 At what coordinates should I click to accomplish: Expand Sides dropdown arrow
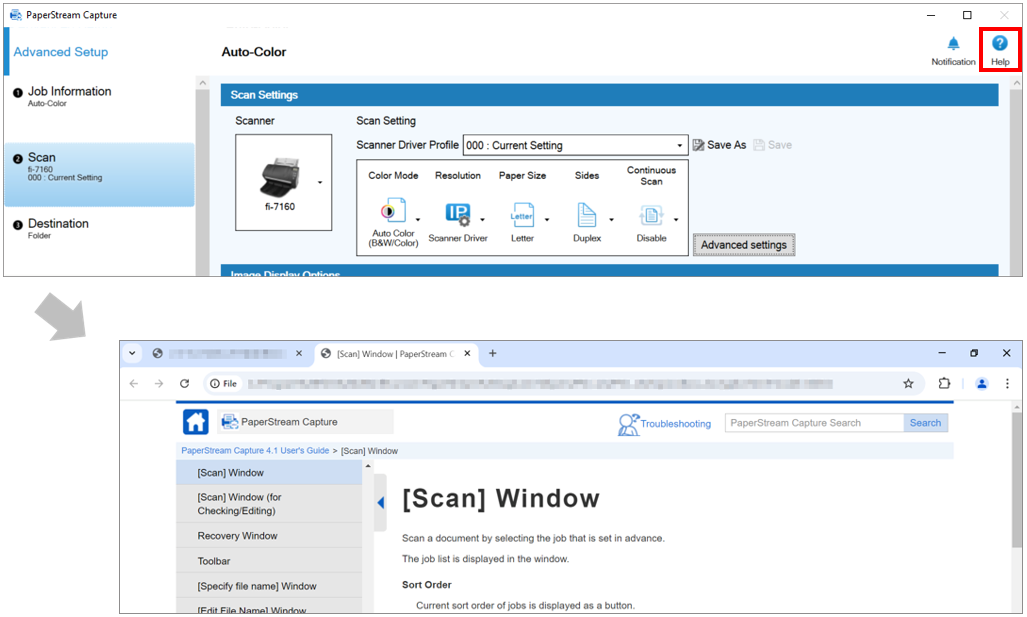pyautogui.click(x=611, y=220)
